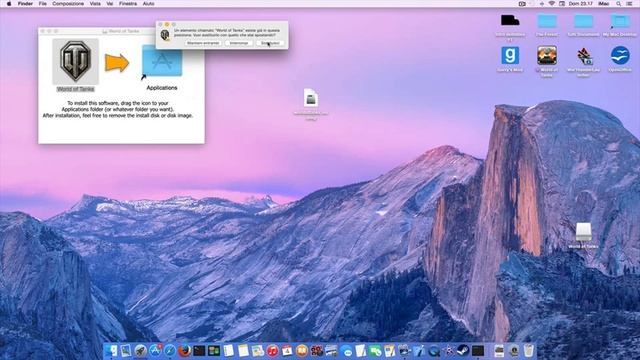
Task: Open the Trash in the Dock
Action: pyautogui.click(x=528, y=351)
